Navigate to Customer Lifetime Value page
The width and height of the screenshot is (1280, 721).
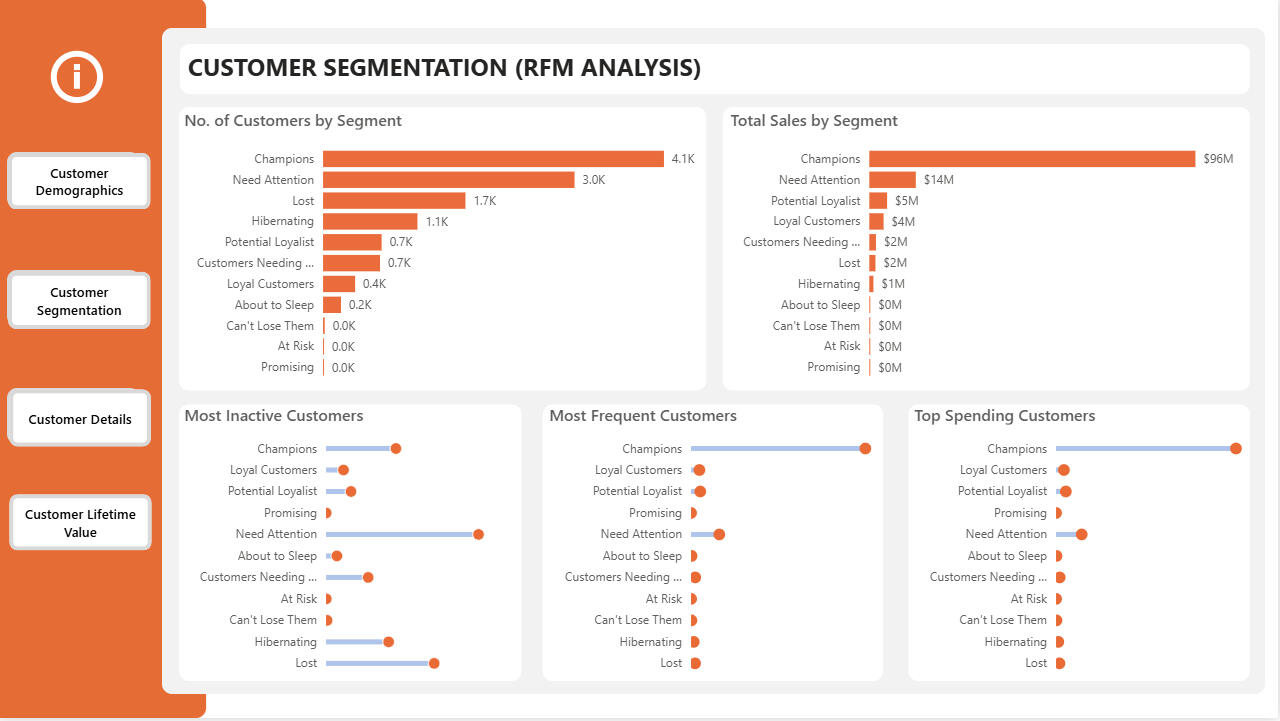(80, 523)
